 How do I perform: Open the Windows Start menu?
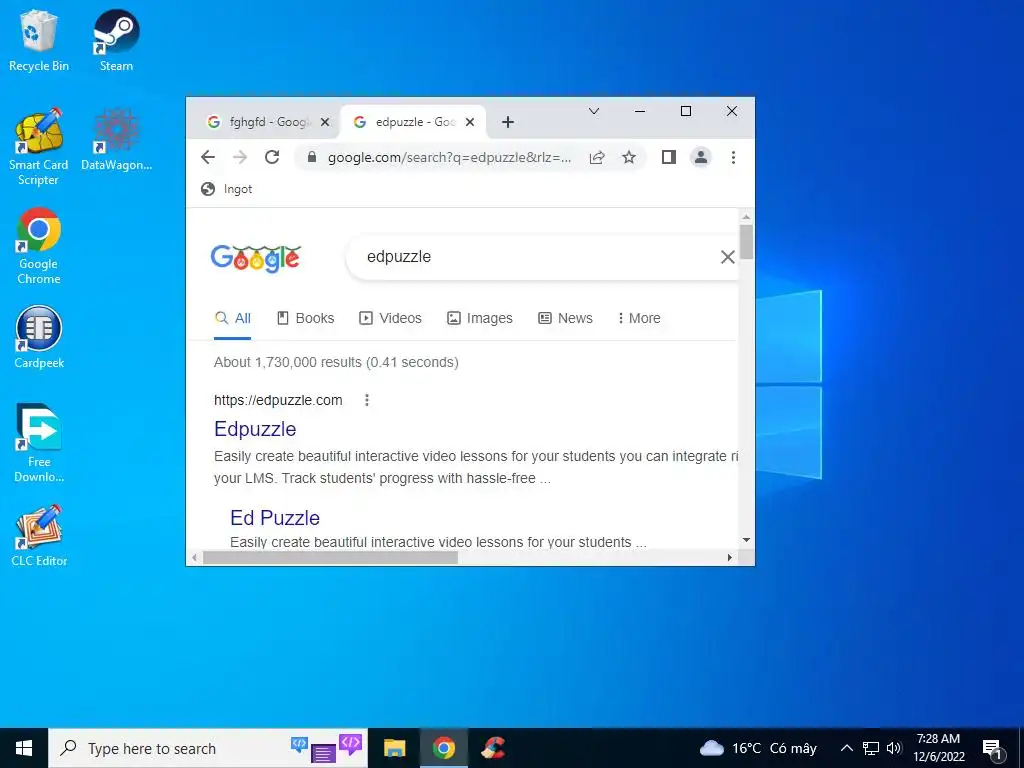pyautogui.click(x=24, y=748)
